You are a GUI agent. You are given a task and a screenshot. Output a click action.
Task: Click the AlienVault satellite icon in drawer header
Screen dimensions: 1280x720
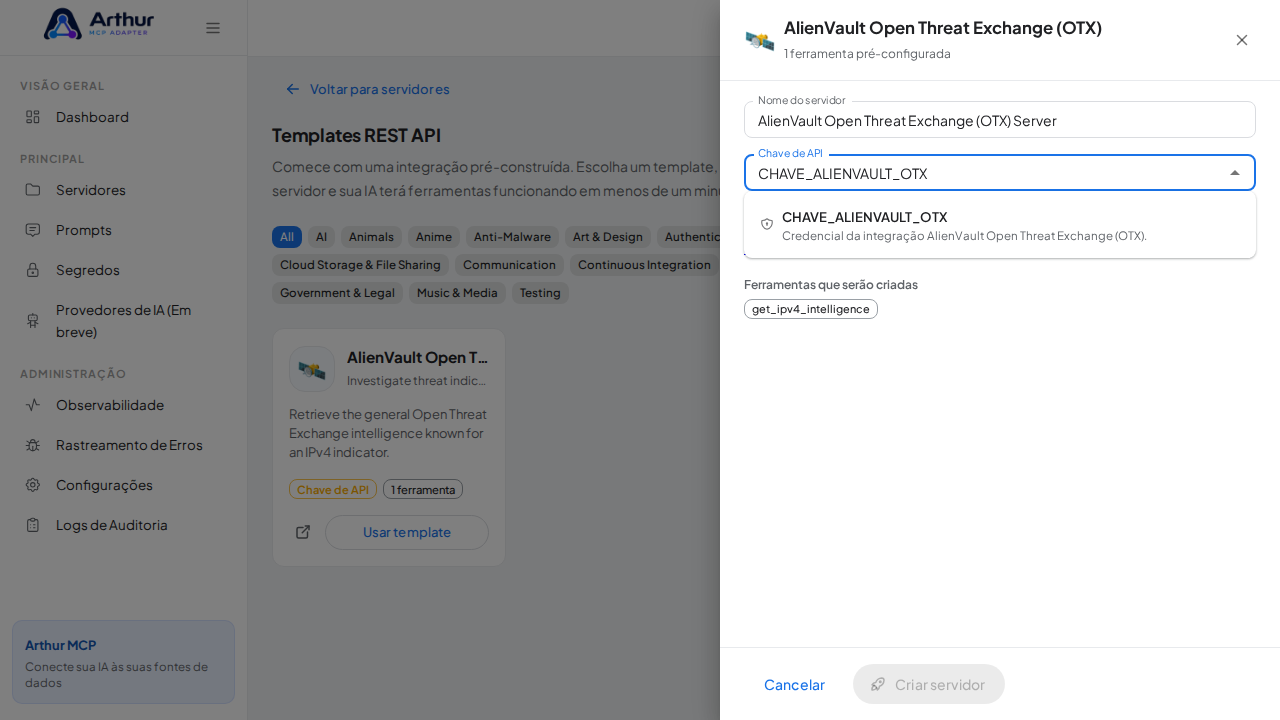pyautogui.click(x=760, y=40)
